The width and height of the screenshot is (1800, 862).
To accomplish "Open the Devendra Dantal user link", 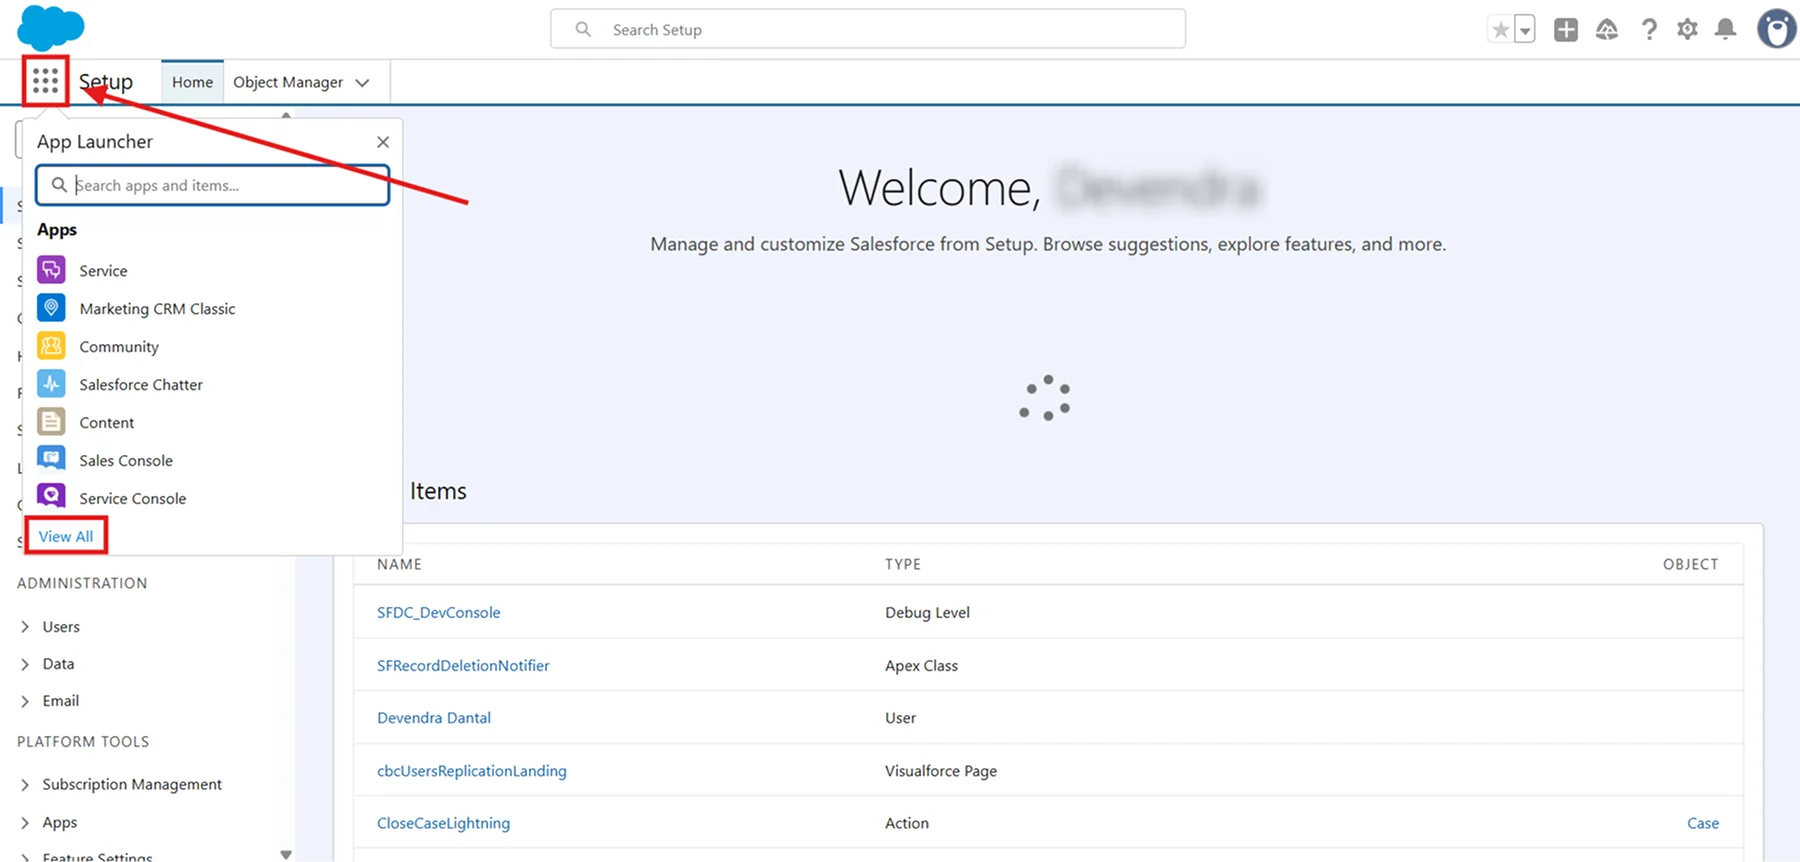I will (434, 717).
